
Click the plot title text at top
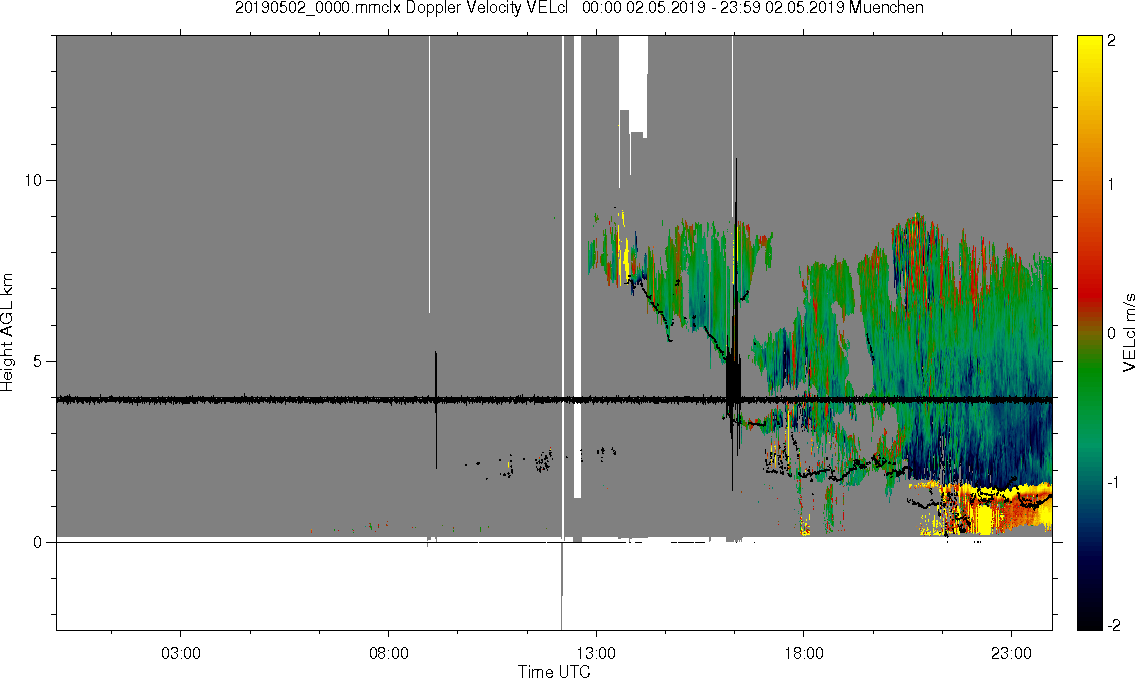(579, 8)
